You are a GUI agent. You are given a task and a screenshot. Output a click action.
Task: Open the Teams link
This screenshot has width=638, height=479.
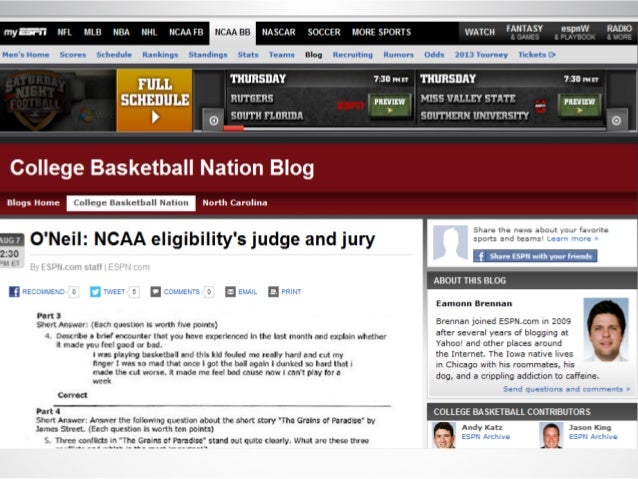coord(282,55)
